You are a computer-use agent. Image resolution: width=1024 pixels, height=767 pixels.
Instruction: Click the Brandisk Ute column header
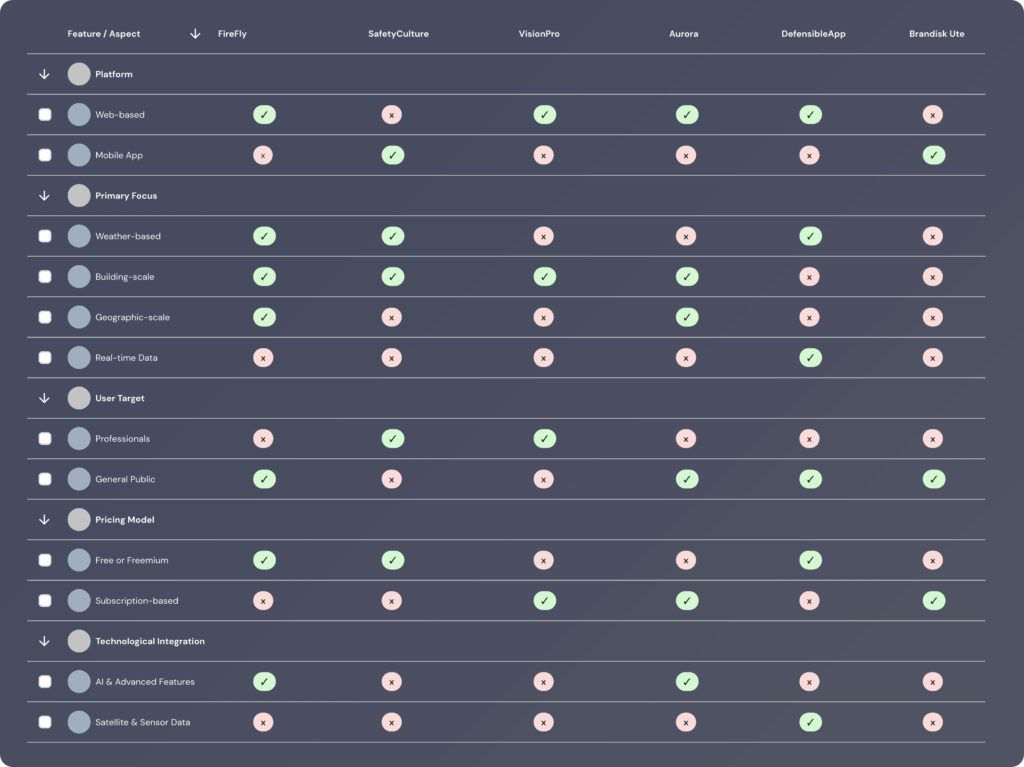[x=937, y=34]
